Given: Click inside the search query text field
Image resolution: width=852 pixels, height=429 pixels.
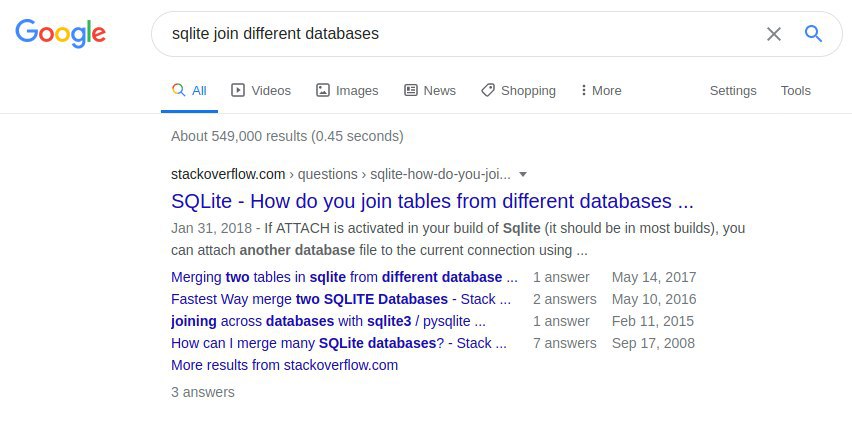Looking at the screenshot, I should tap(456, 34).
